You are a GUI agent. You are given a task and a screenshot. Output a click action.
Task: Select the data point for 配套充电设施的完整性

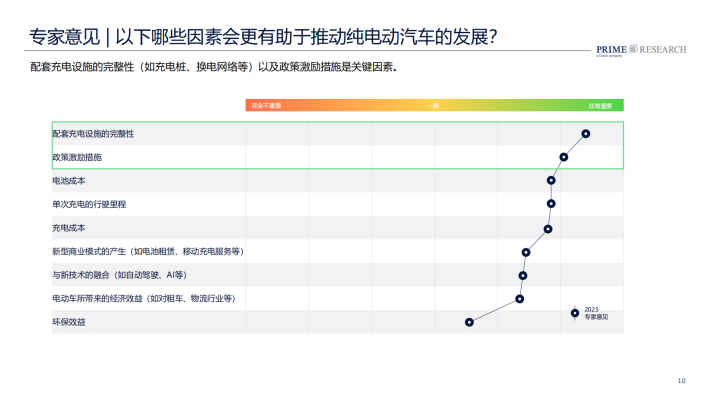585,134
